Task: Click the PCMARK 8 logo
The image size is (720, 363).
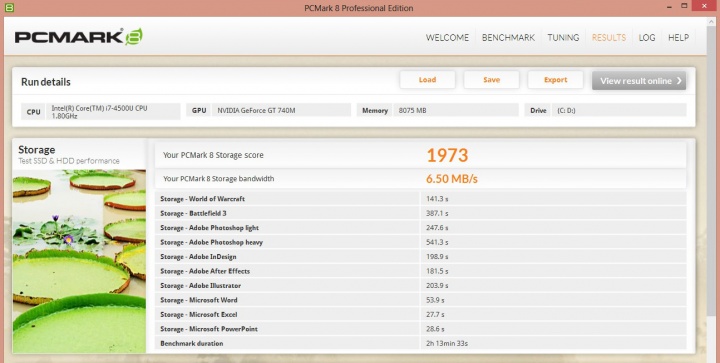Action: (79, 37)
